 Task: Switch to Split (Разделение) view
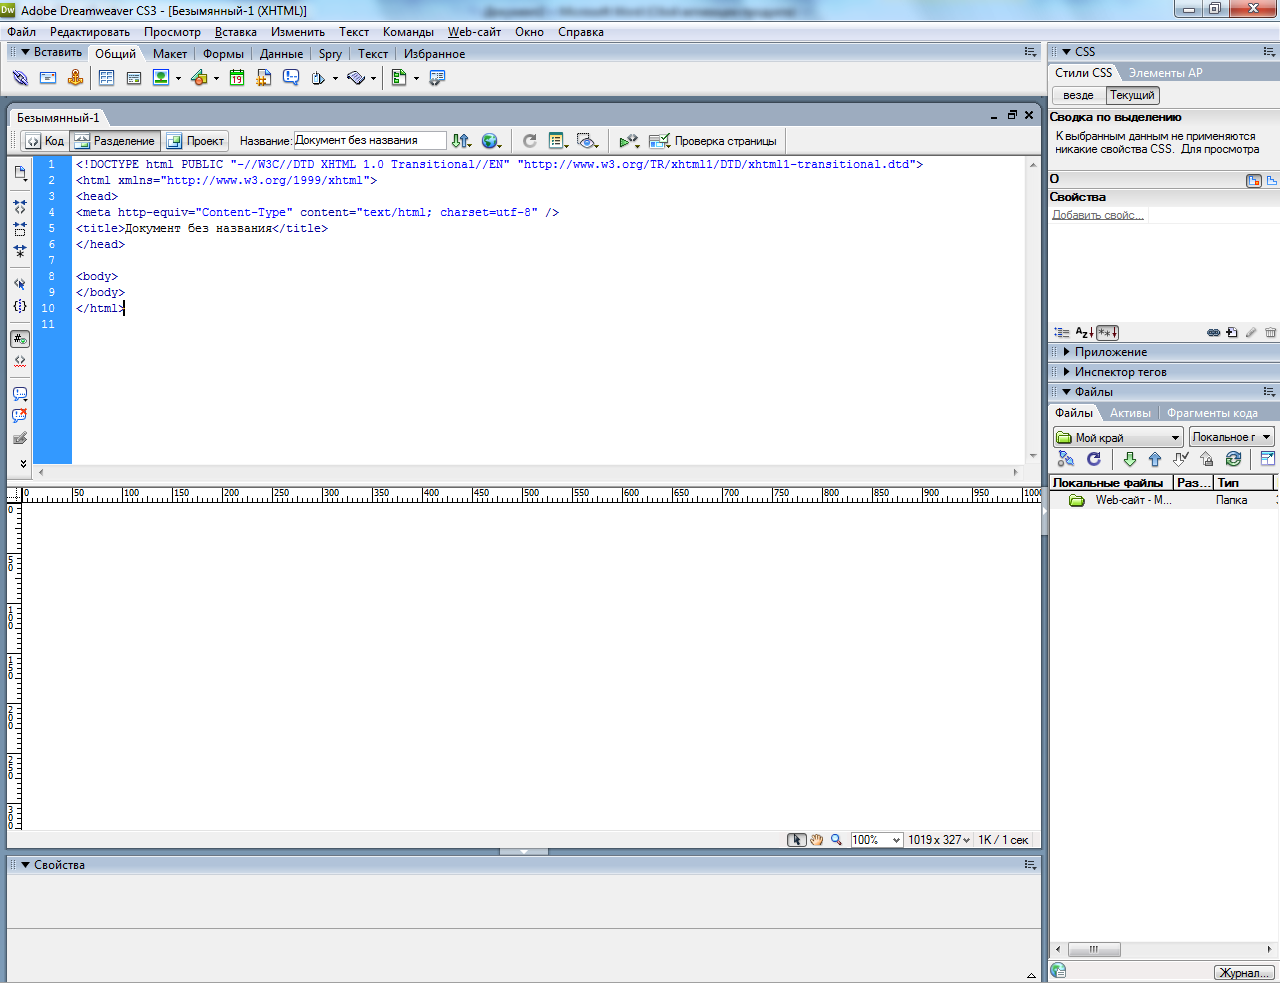(x=114, y=141)
